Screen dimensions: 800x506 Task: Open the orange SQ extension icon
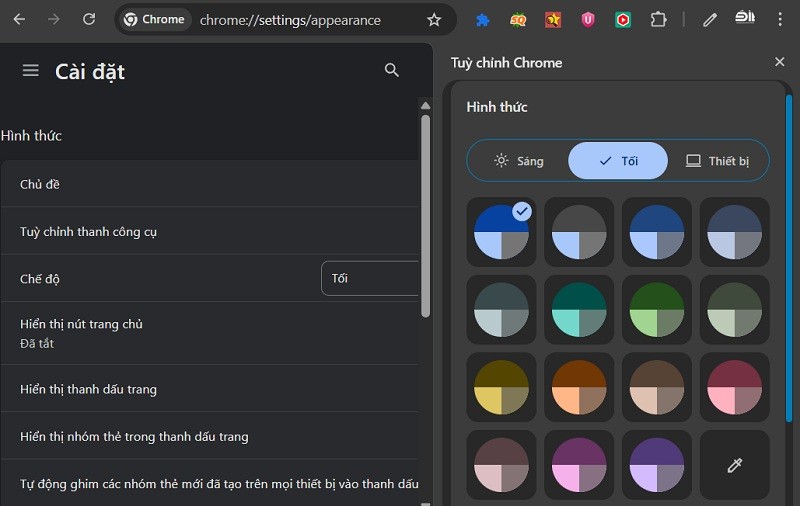tap(518, 20)
